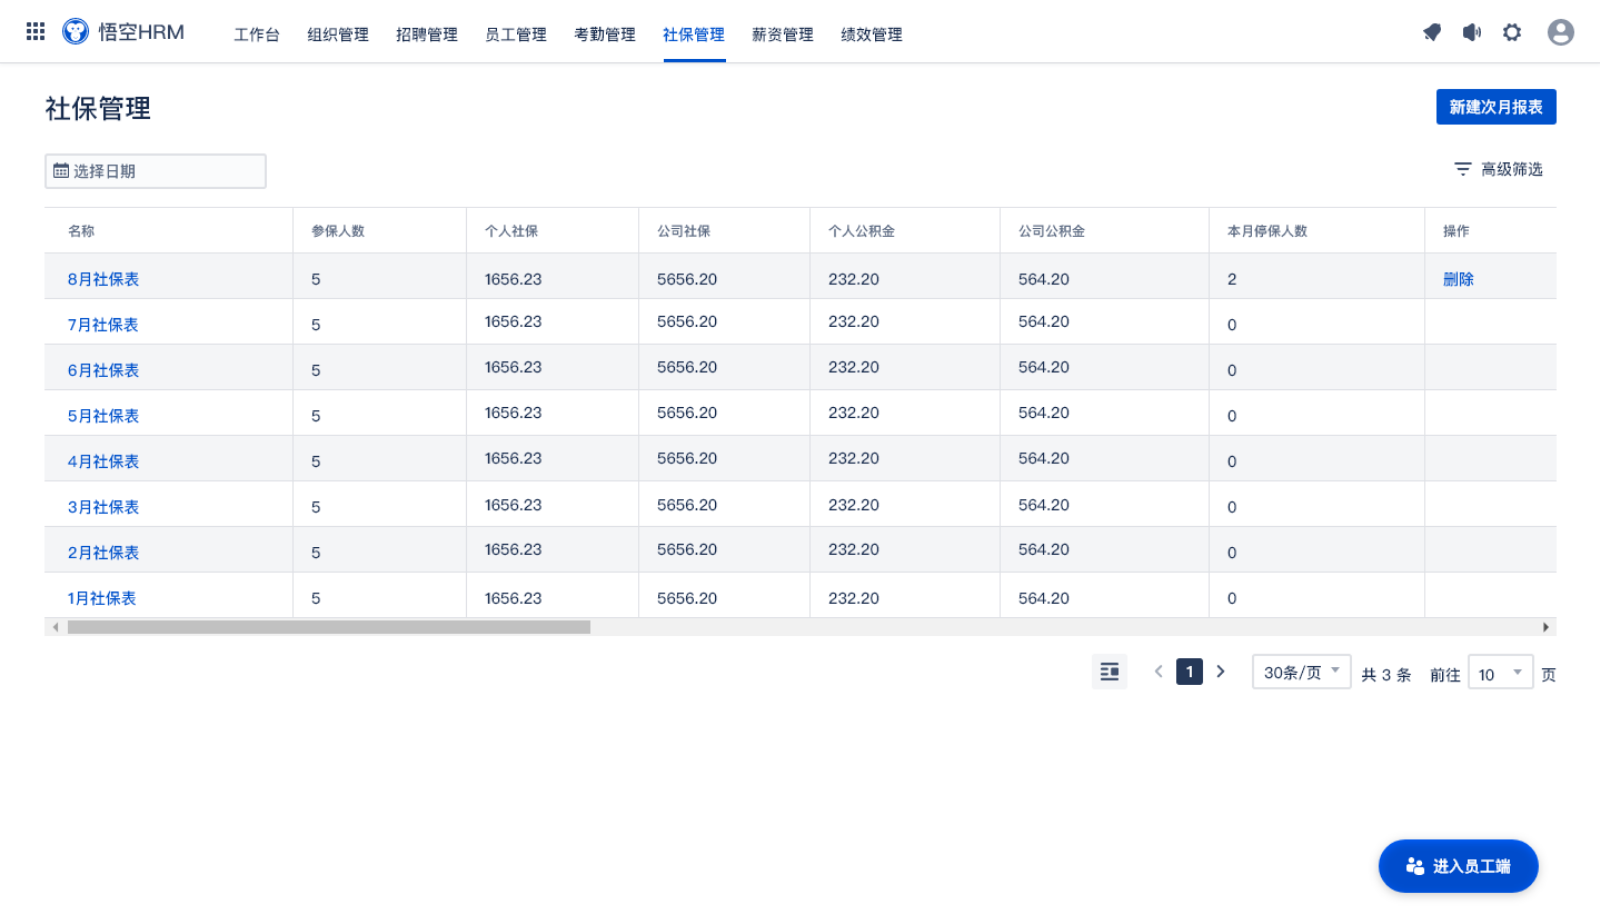Click the 本月停保人数 column header

pos(1267,231)
